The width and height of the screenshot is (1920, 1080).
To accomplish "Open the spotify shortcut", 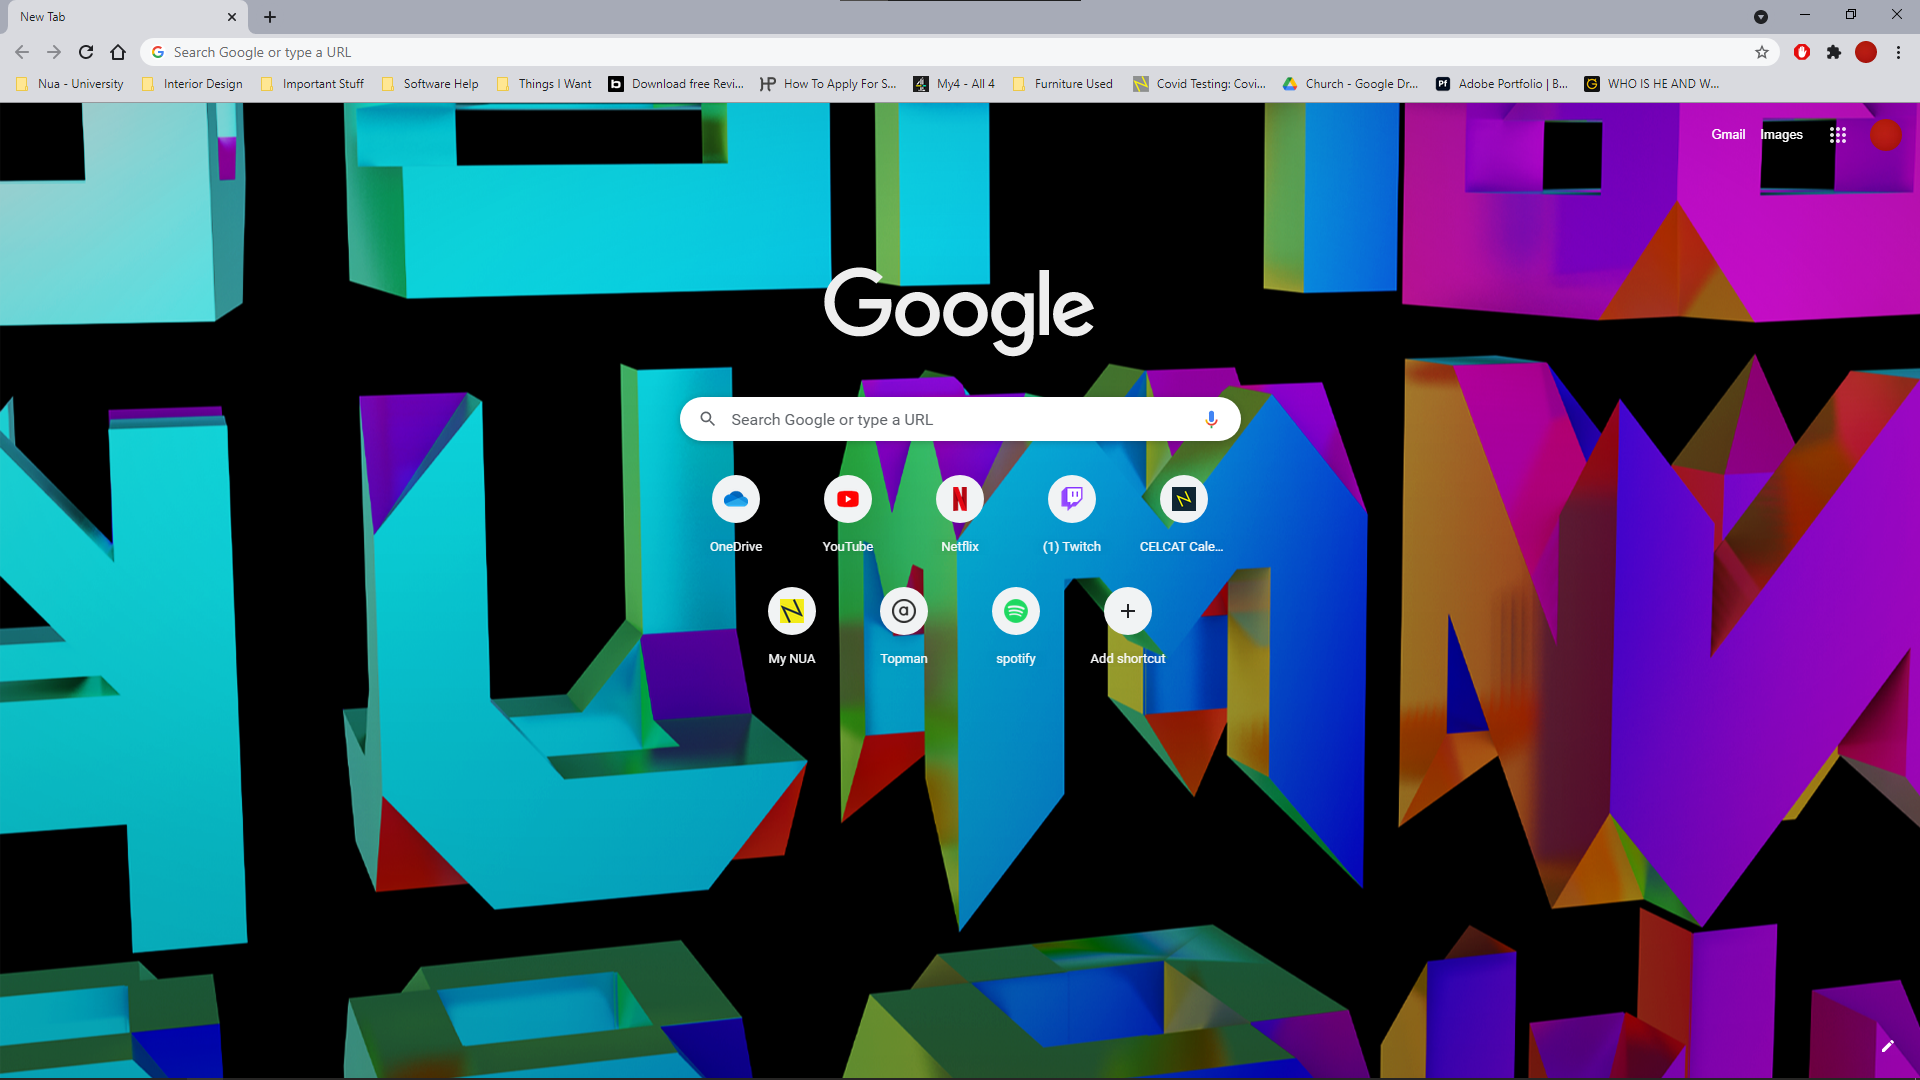I will pos(1016,627).
